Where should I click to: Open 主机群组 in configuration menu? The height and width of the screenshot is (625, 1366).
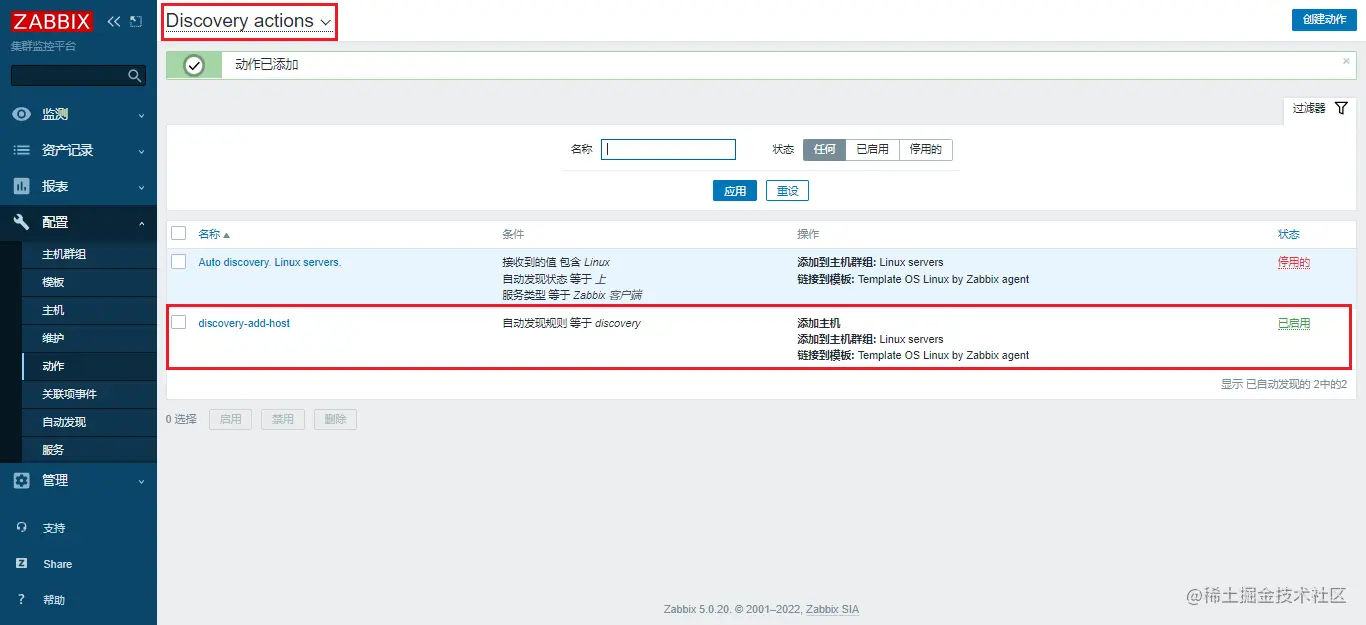coord(64,254)
